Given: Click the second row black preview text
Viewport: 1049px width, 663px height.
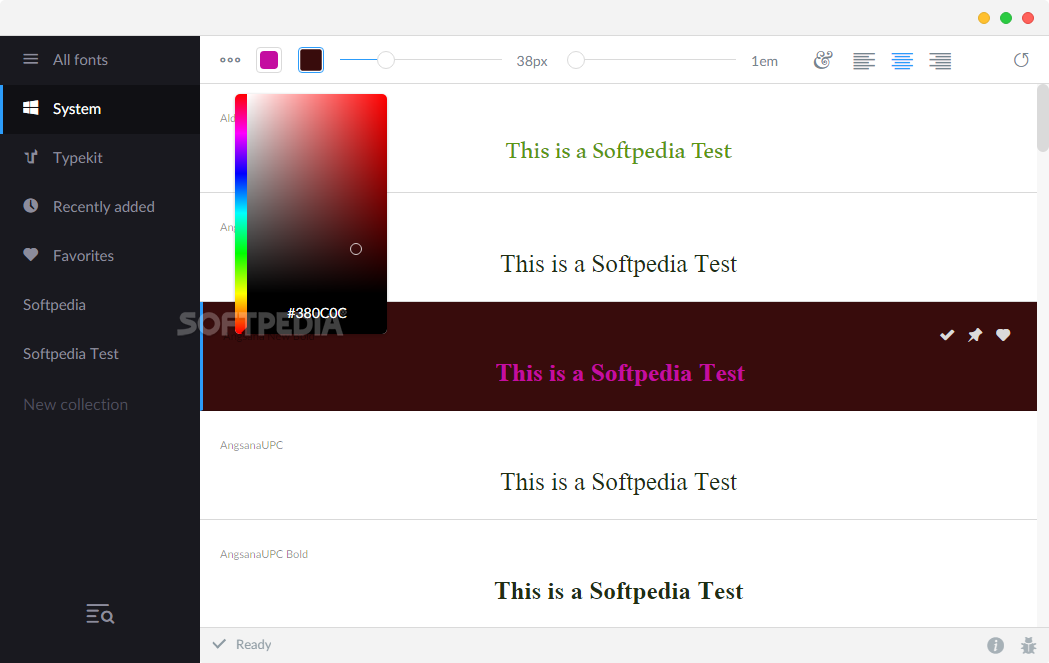Looking at the screenshot, I should [x=619, y=264].
